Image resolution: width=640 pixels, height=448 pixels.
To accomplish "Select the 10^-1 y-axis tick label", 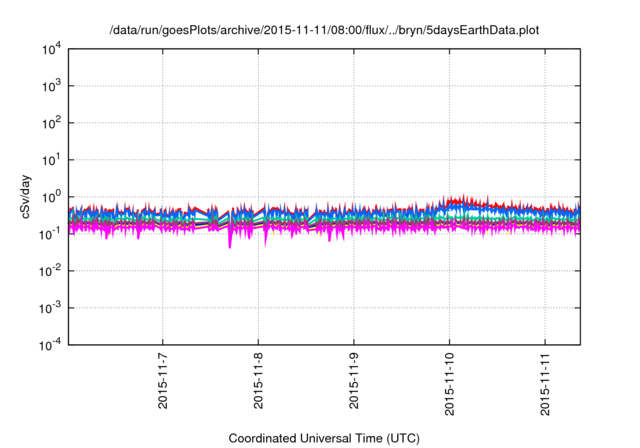I will [x=50, y=234].
